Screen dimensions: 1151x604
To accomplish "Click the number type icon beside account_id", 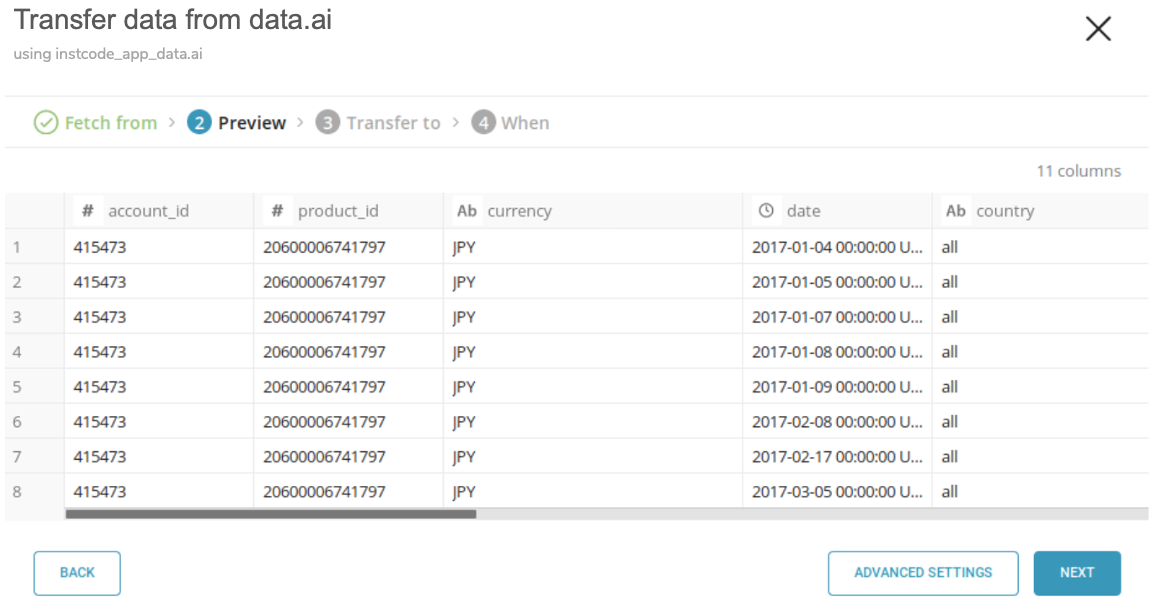I will (88, 211).
